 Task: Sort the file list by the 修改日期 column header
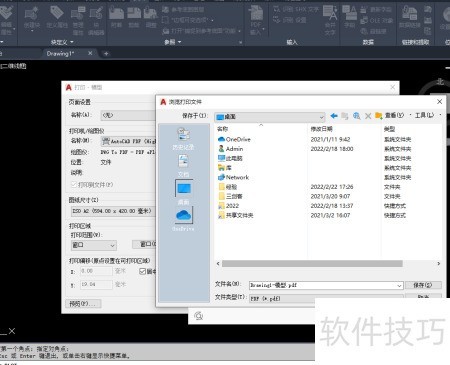point(345,129)
